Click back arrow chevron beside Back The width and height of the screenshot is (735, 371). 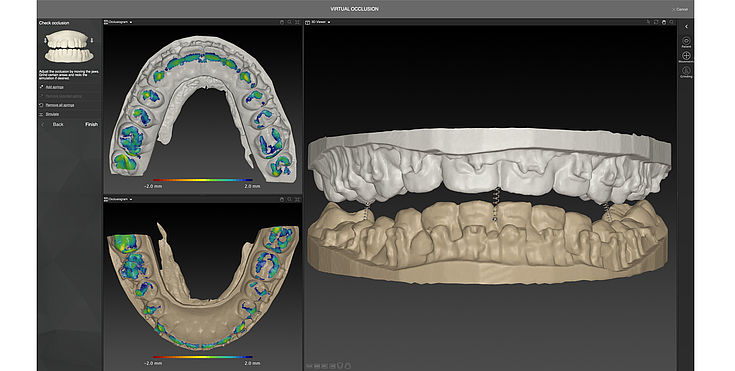pos(43,124)
